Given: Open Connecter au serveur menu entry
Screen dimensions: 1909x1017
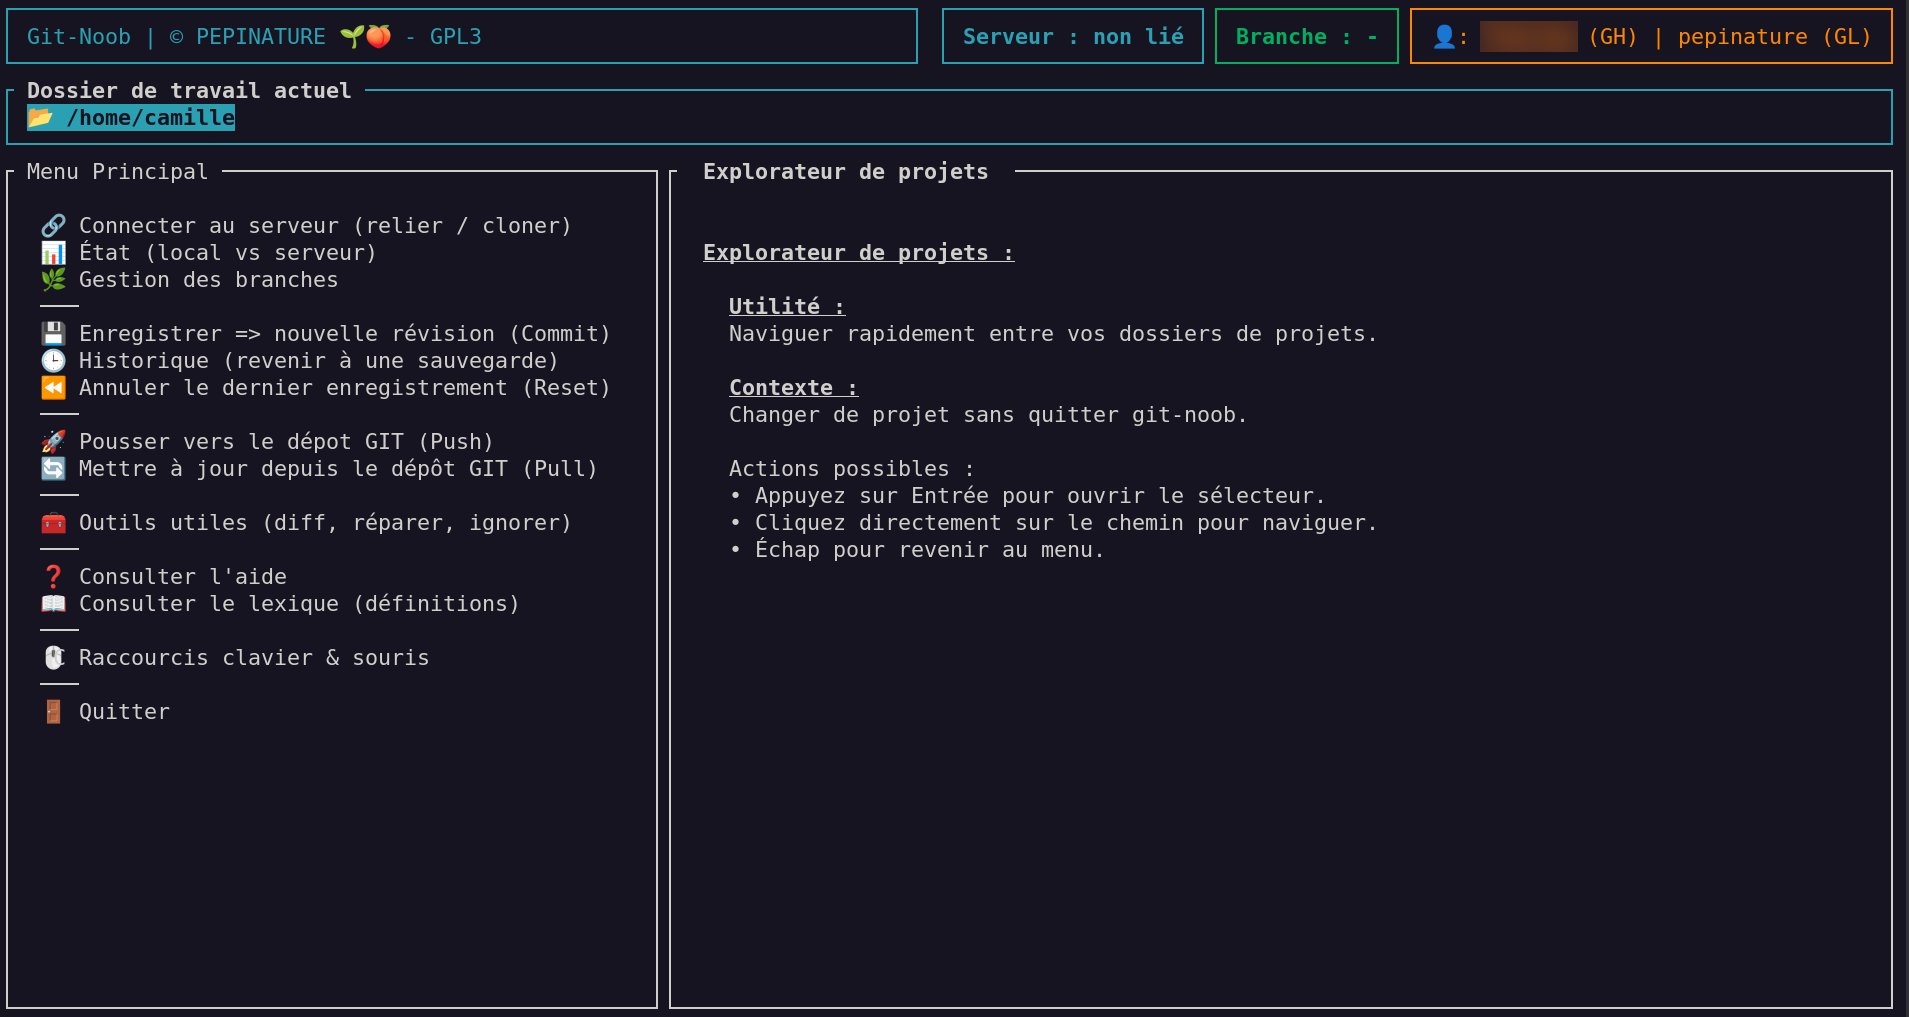Looking at the screenshot, I should [x=324, y=226].
